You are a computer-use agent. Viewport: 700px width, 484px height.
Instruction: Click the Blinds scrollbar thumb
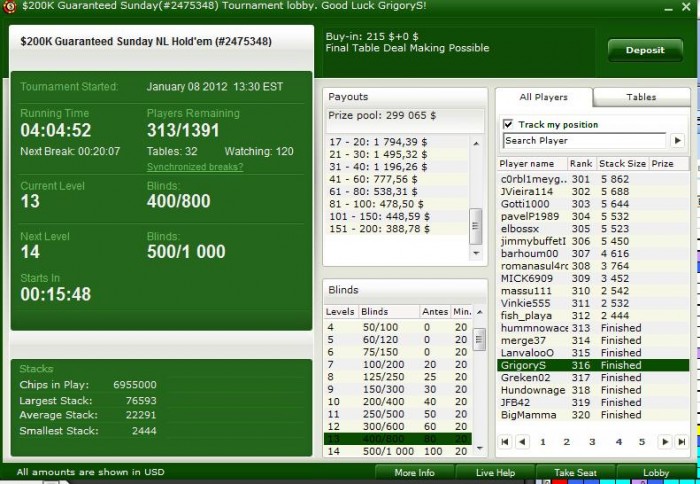tap(479, 340)
